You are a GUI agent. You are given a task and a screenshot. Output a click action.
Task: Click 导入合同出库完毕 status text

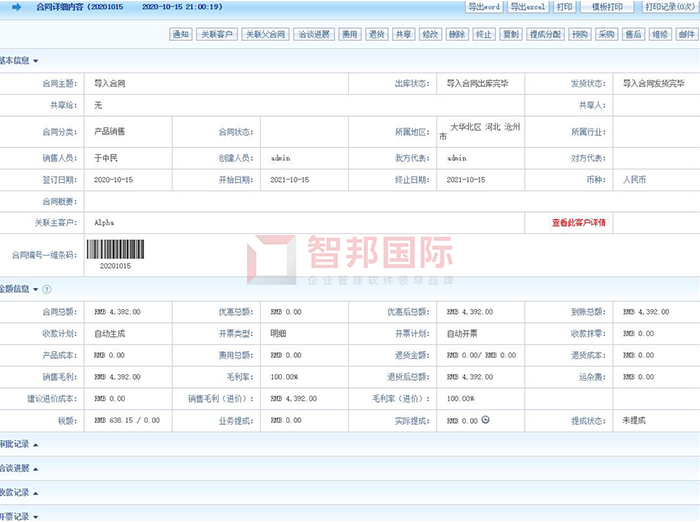(477, 84)
